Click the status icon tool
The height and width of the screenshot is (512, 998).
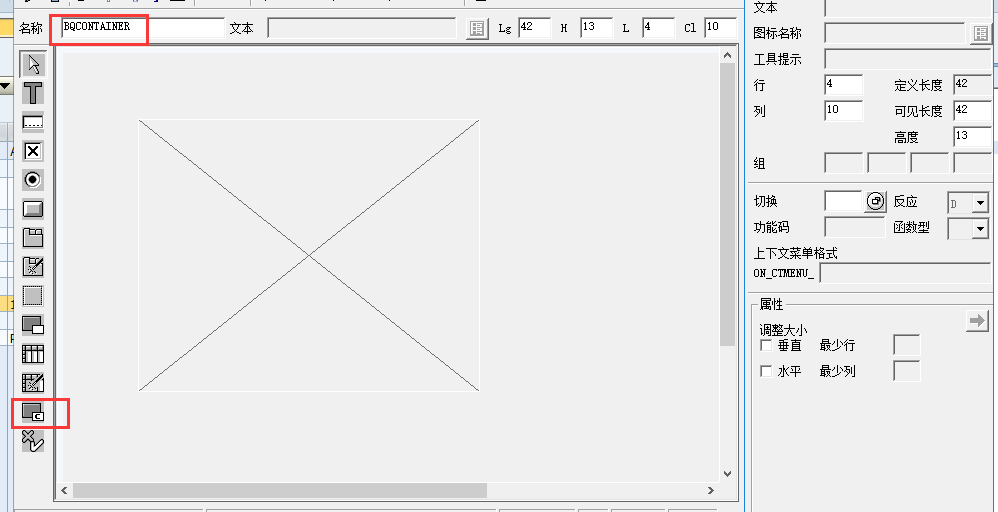tap(33, 440)
